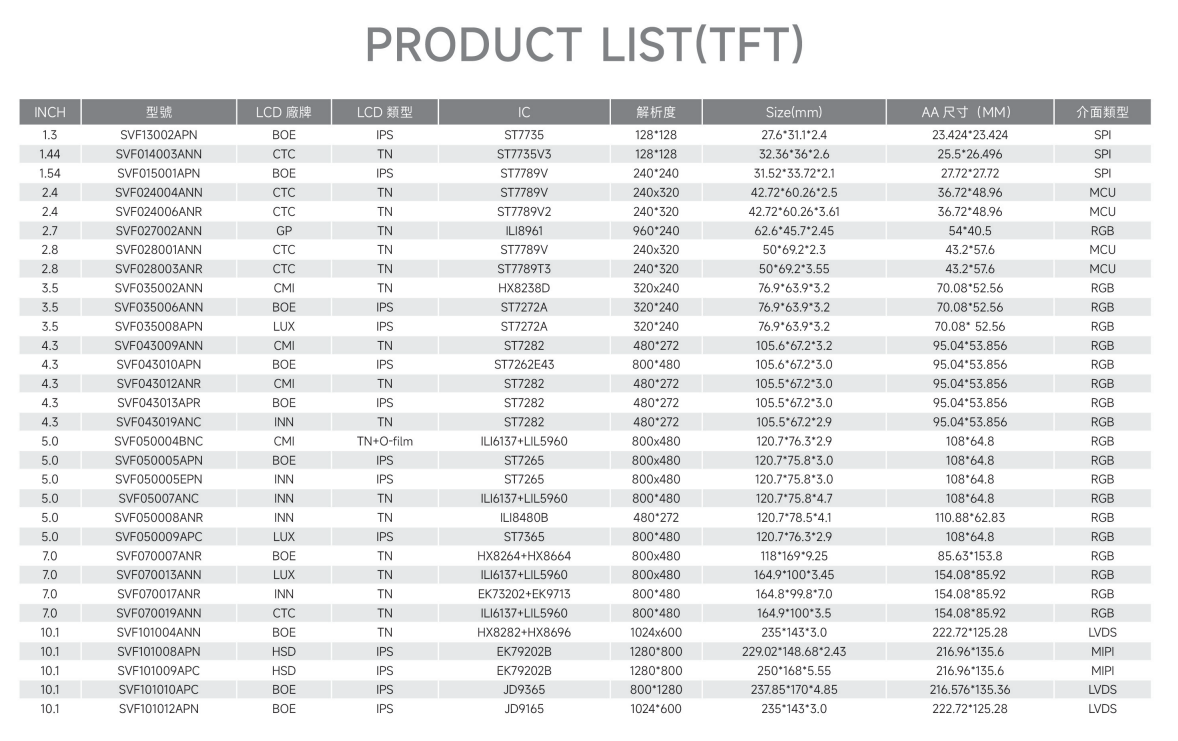Viewport: 1178px width, 741px height.
Task: Click the PRODUCT LIST(TFT) title
Action: (x=584, y=44)
